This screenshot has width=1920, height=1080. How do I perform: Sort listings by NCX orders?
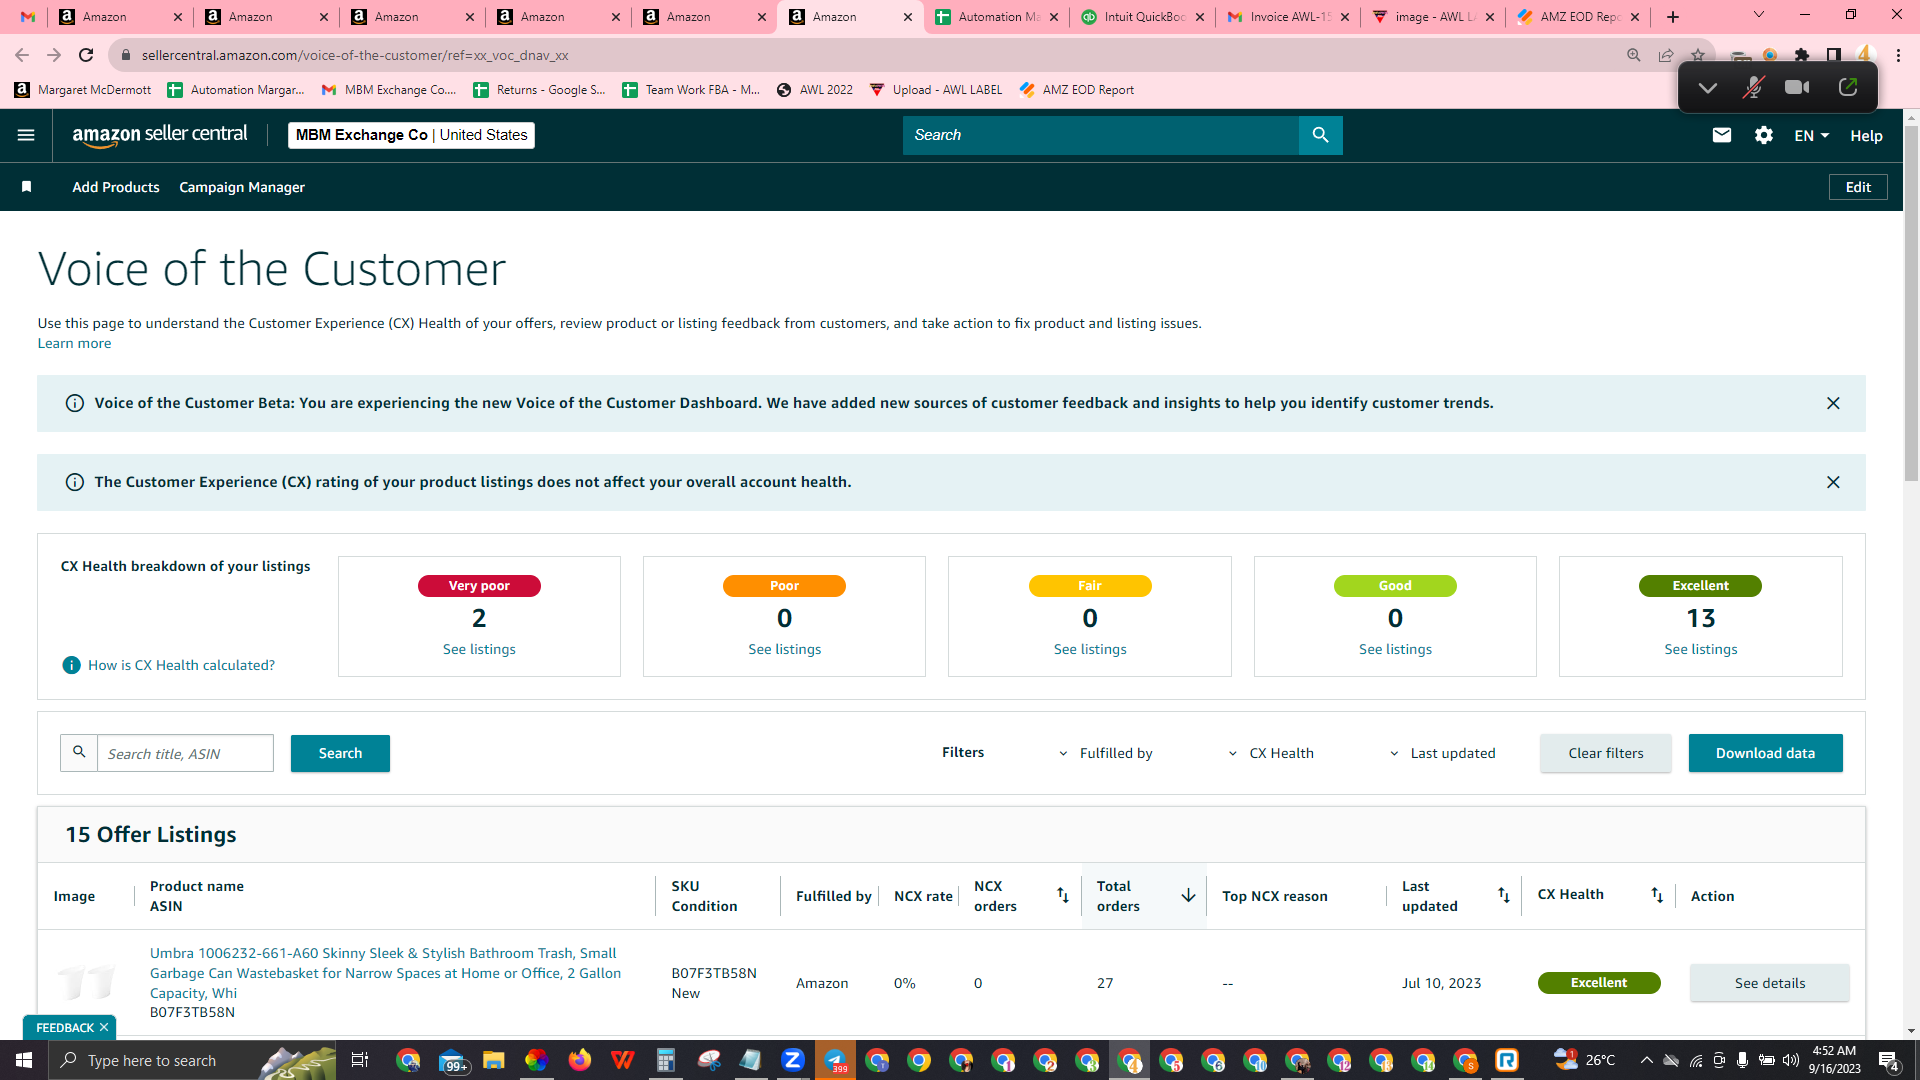[x=1063, y=895]
